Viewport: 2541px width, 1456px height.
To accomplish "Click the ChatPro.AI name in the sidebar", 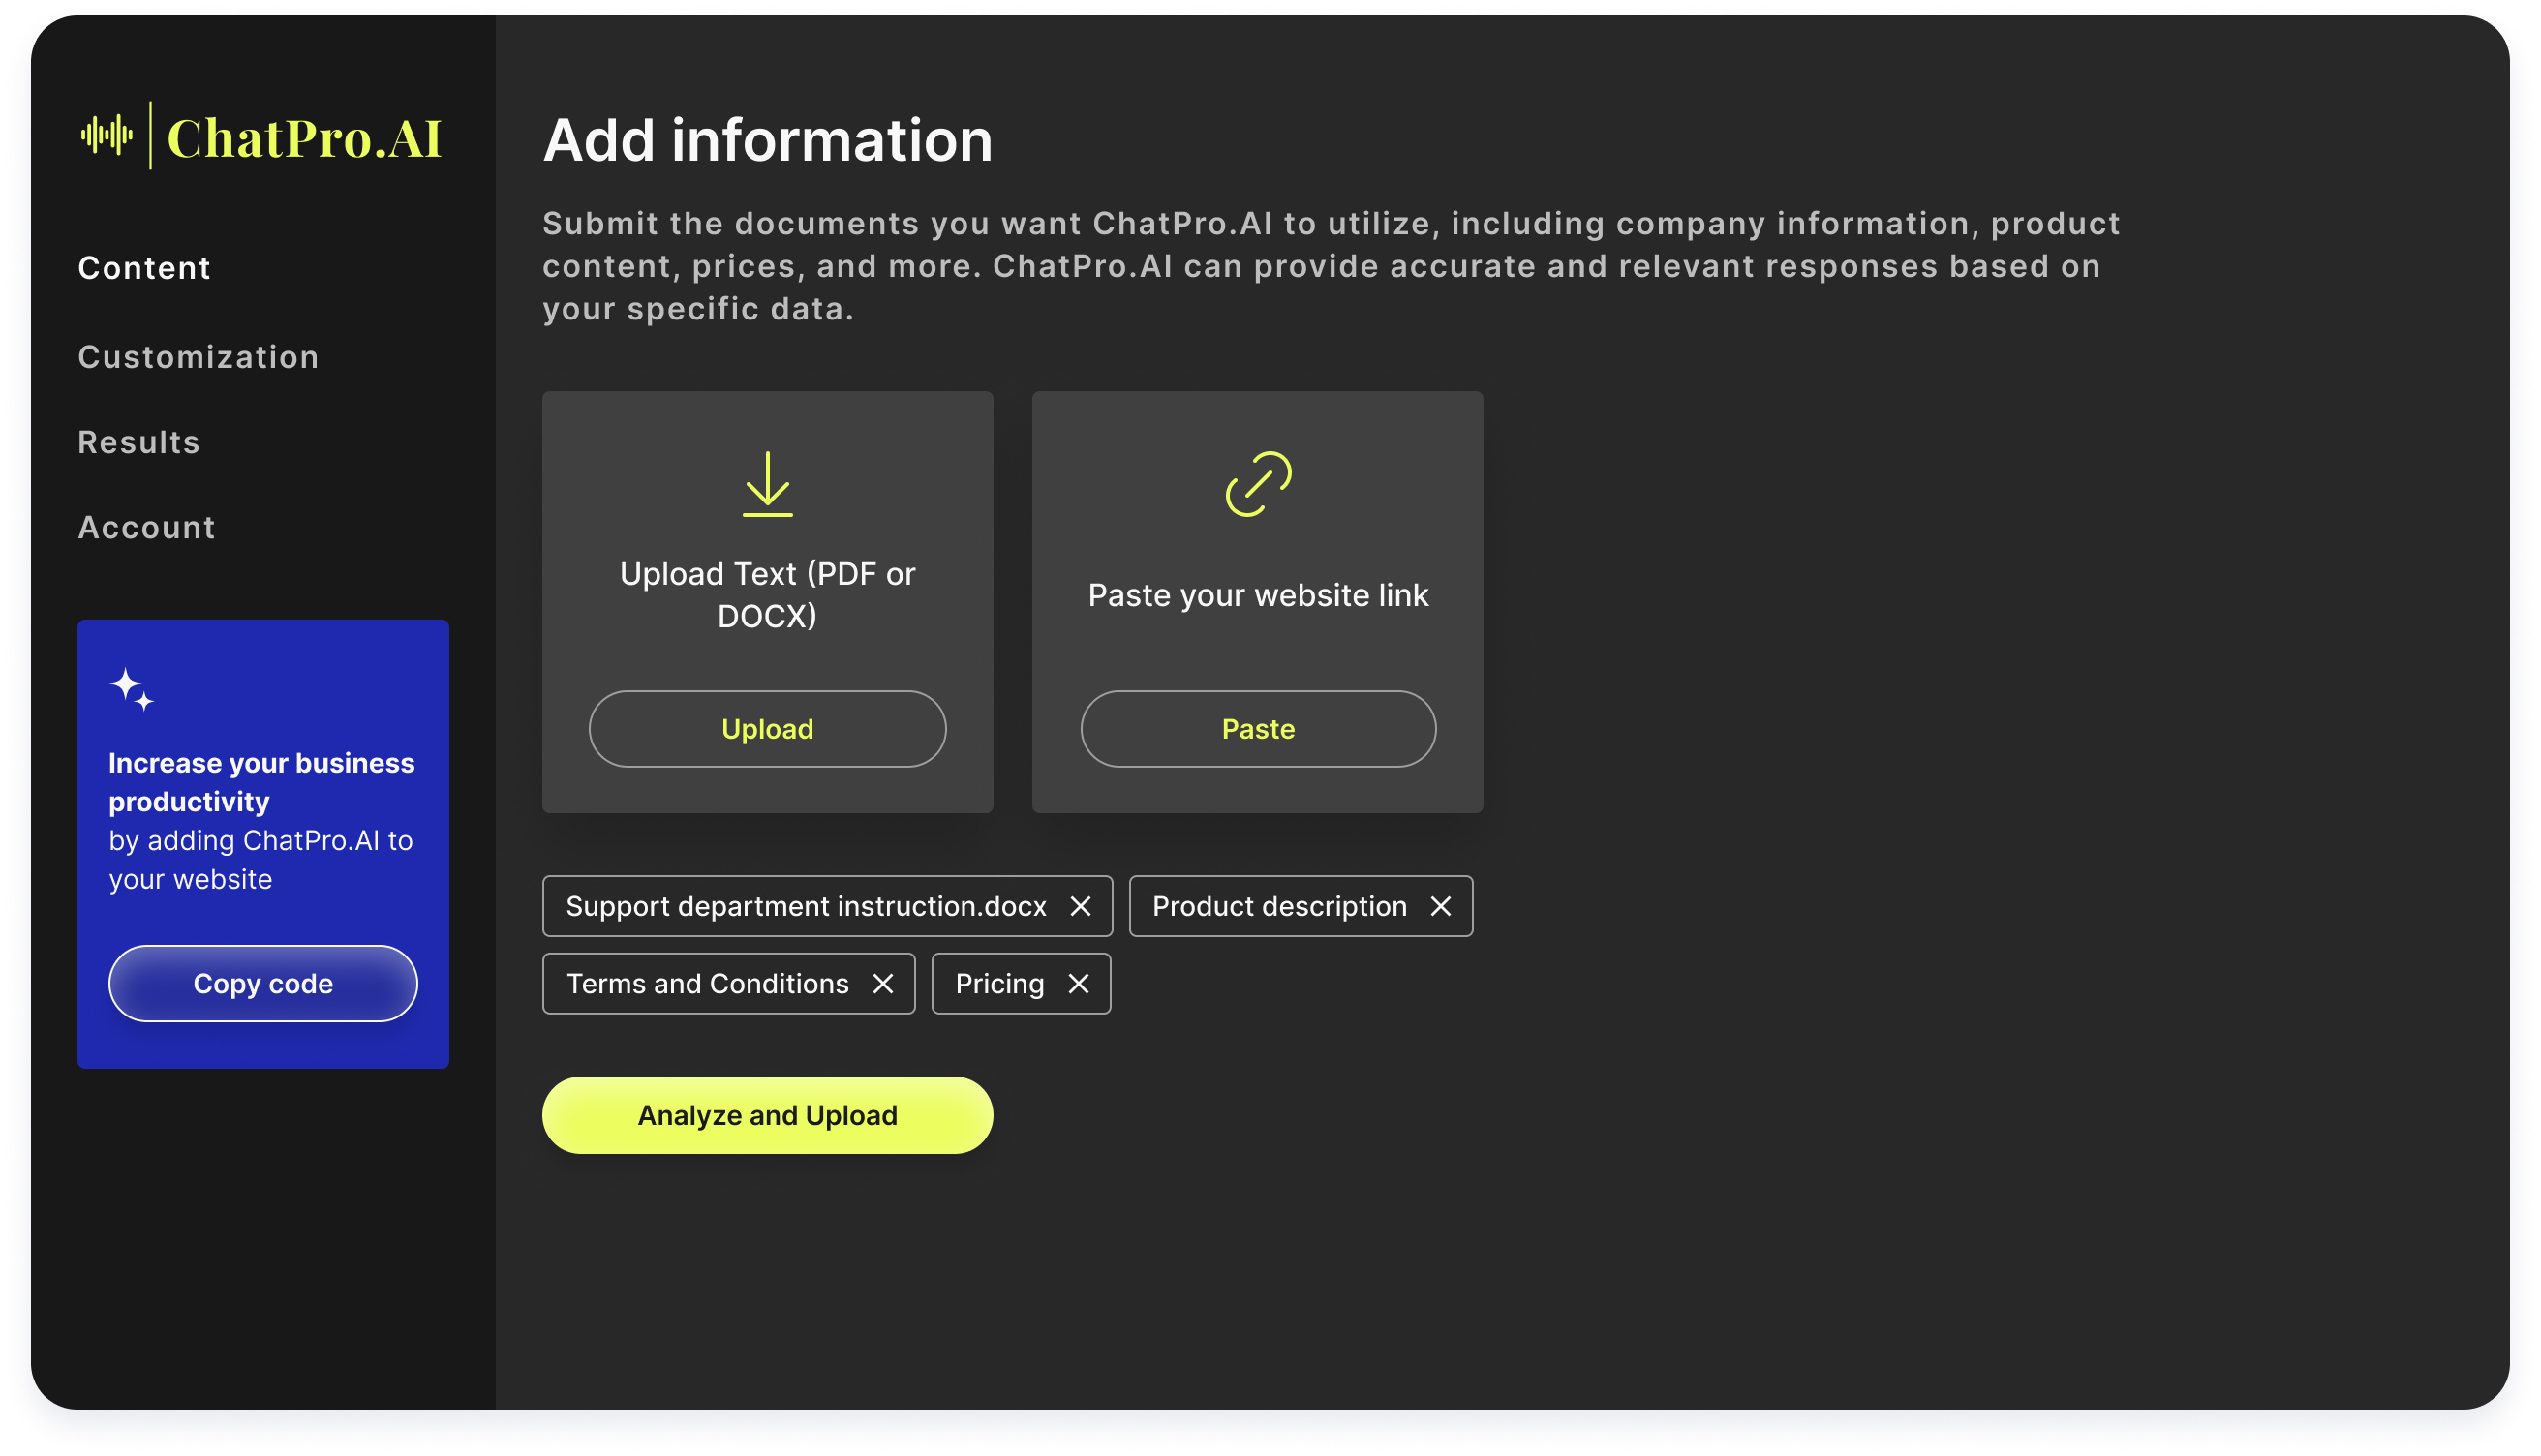I will (306, 138).
